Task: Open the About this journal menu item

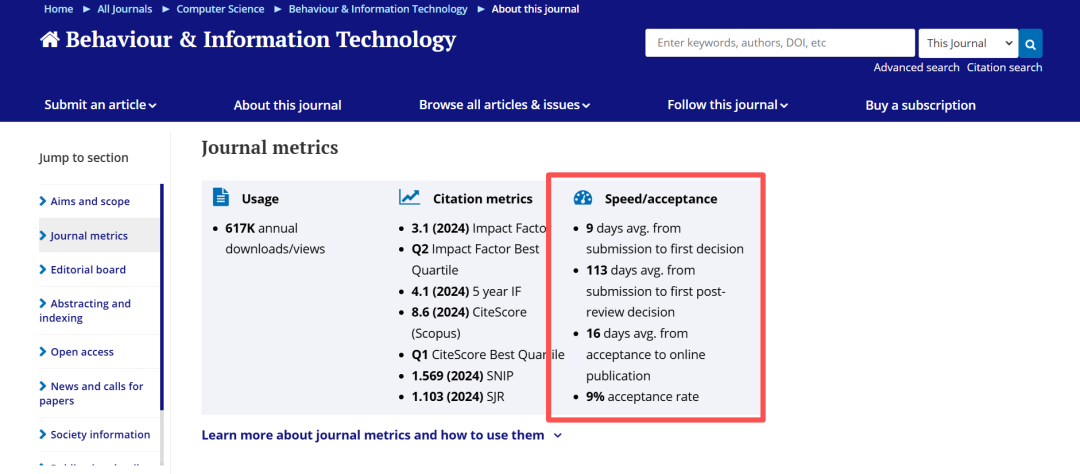Action: [287, 105]
